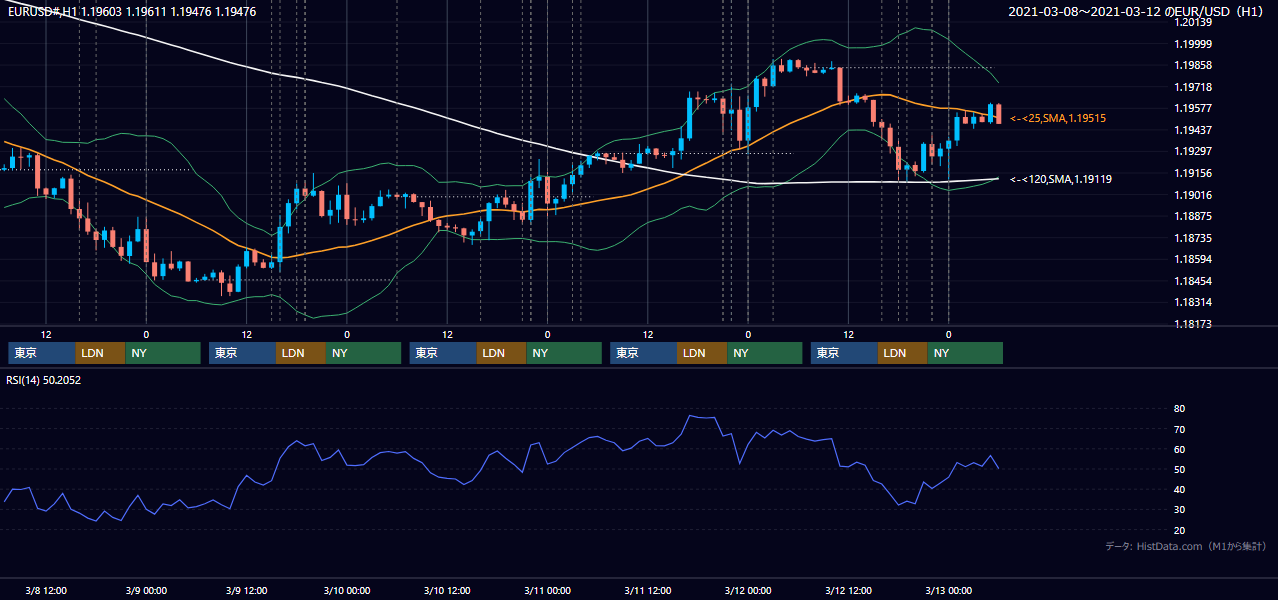
Task: Click the RSI level 20 label
Action: 1179,530
